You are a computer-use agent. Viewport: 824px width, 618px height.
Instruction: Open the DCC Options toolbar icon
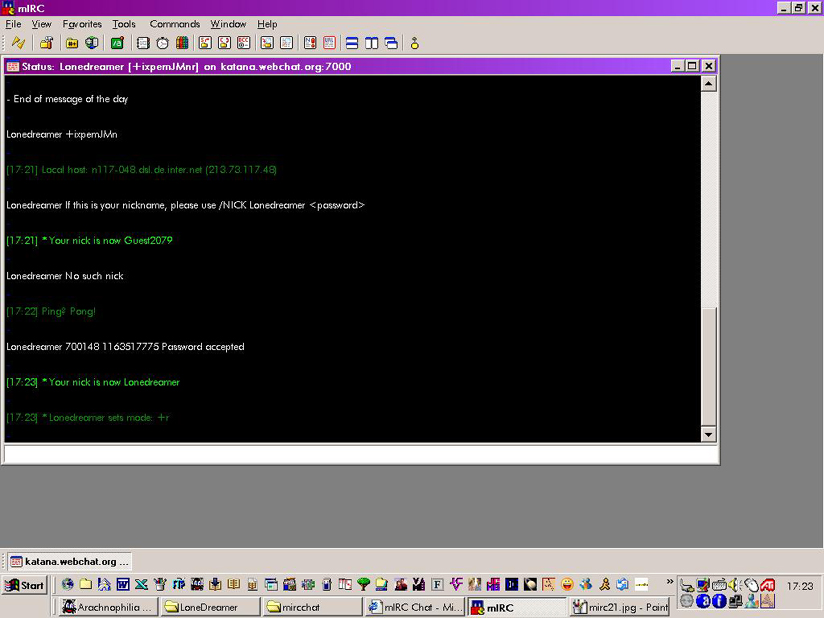point(243,43)
